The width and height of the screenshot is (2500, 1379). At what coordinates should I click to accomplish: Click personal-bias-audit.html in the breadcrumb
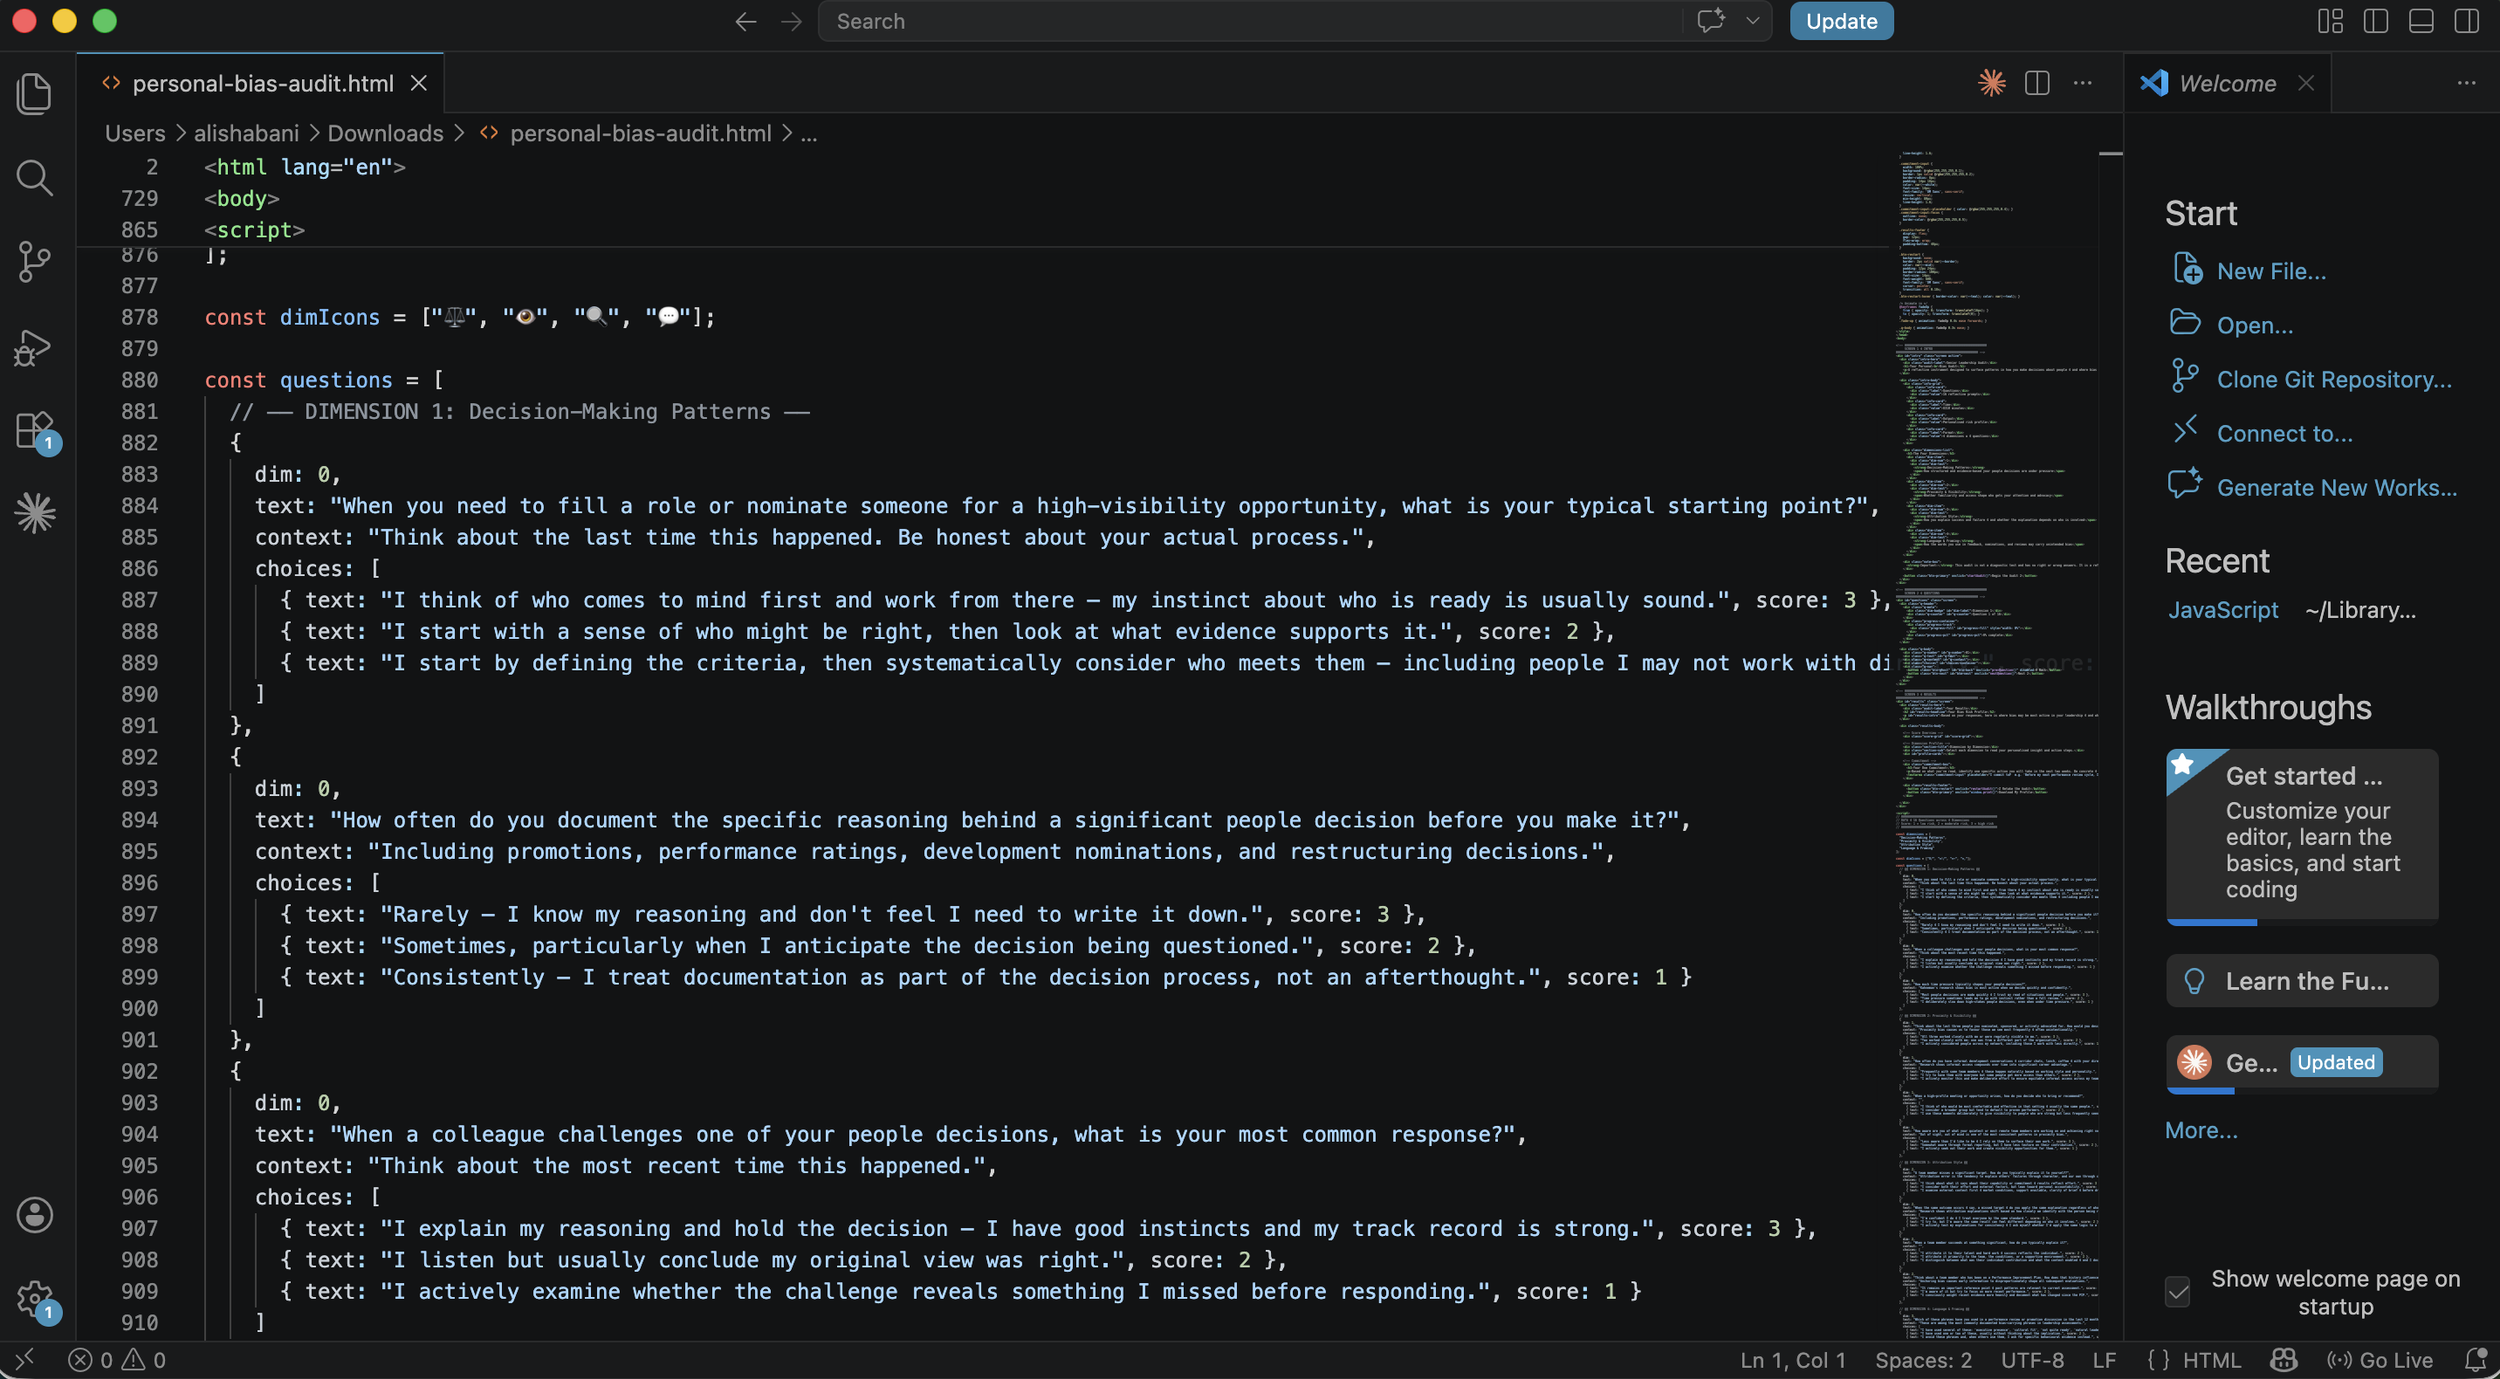(640, 133)
